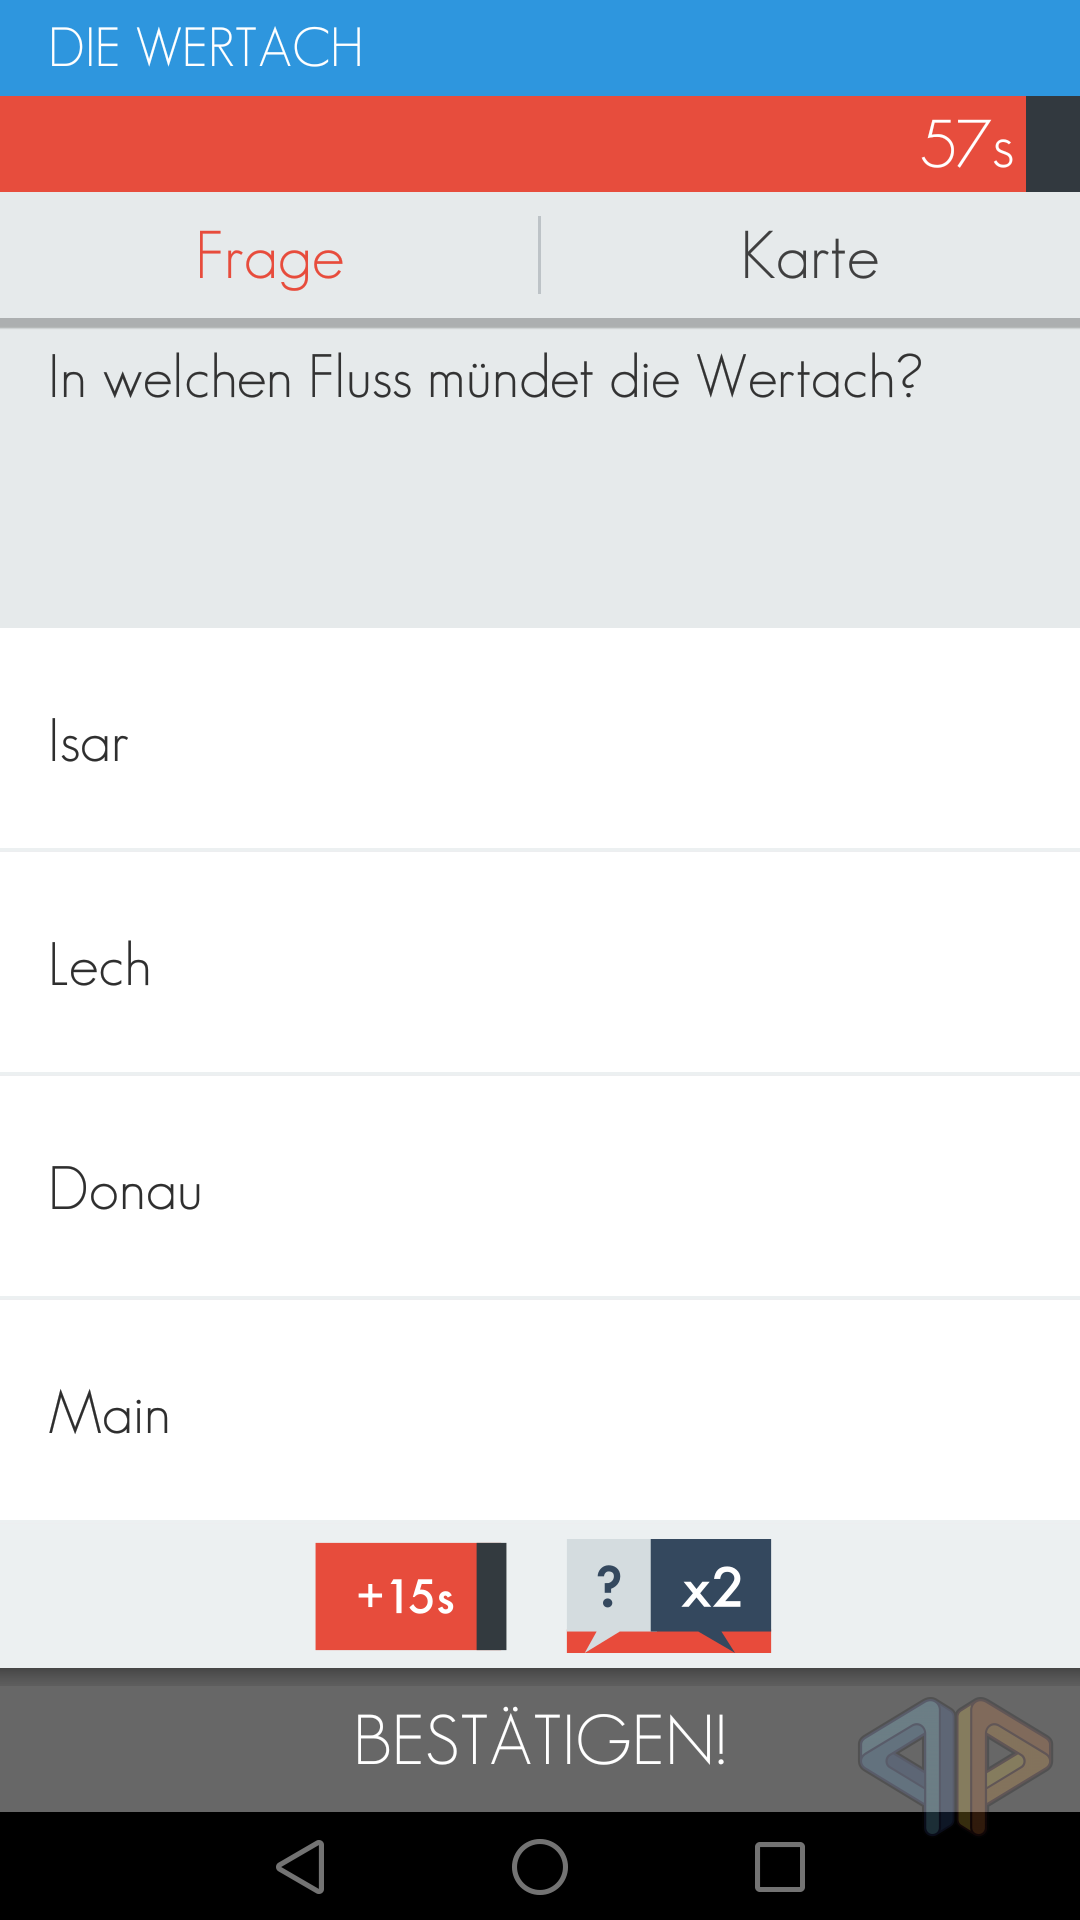Tap the dark stripe on the +15s joker

pyautogui.click(x=491, y=1596)
